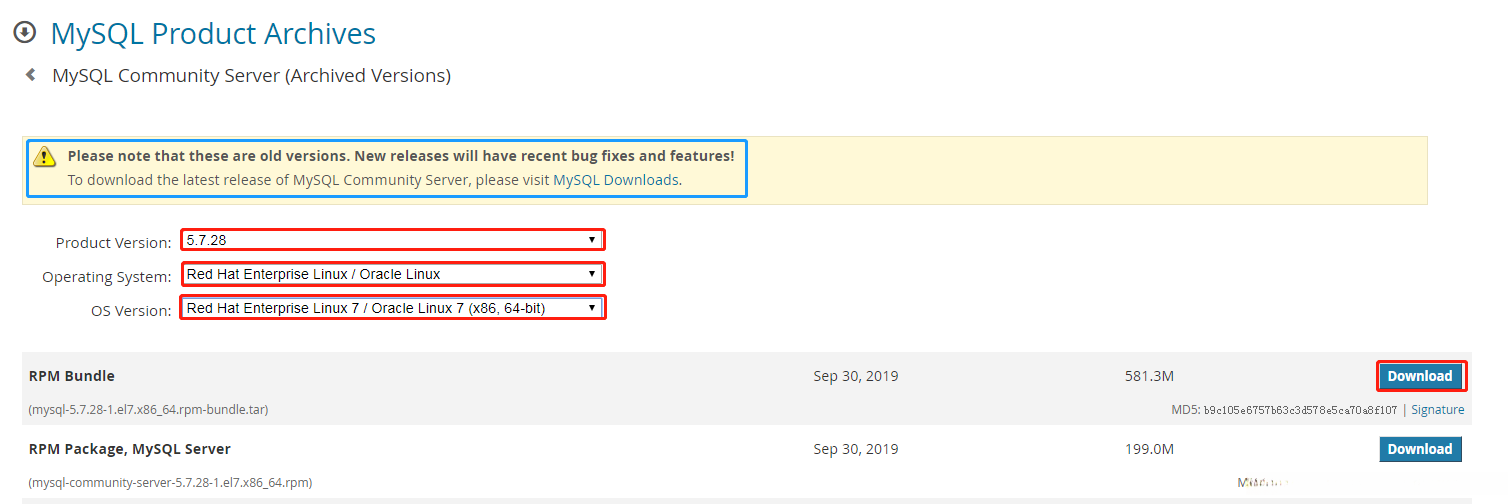Image resolution: width=1510 pixels, height=504 pixels.
Task: Click the Product Version label
Action: [x=113, y=243]
